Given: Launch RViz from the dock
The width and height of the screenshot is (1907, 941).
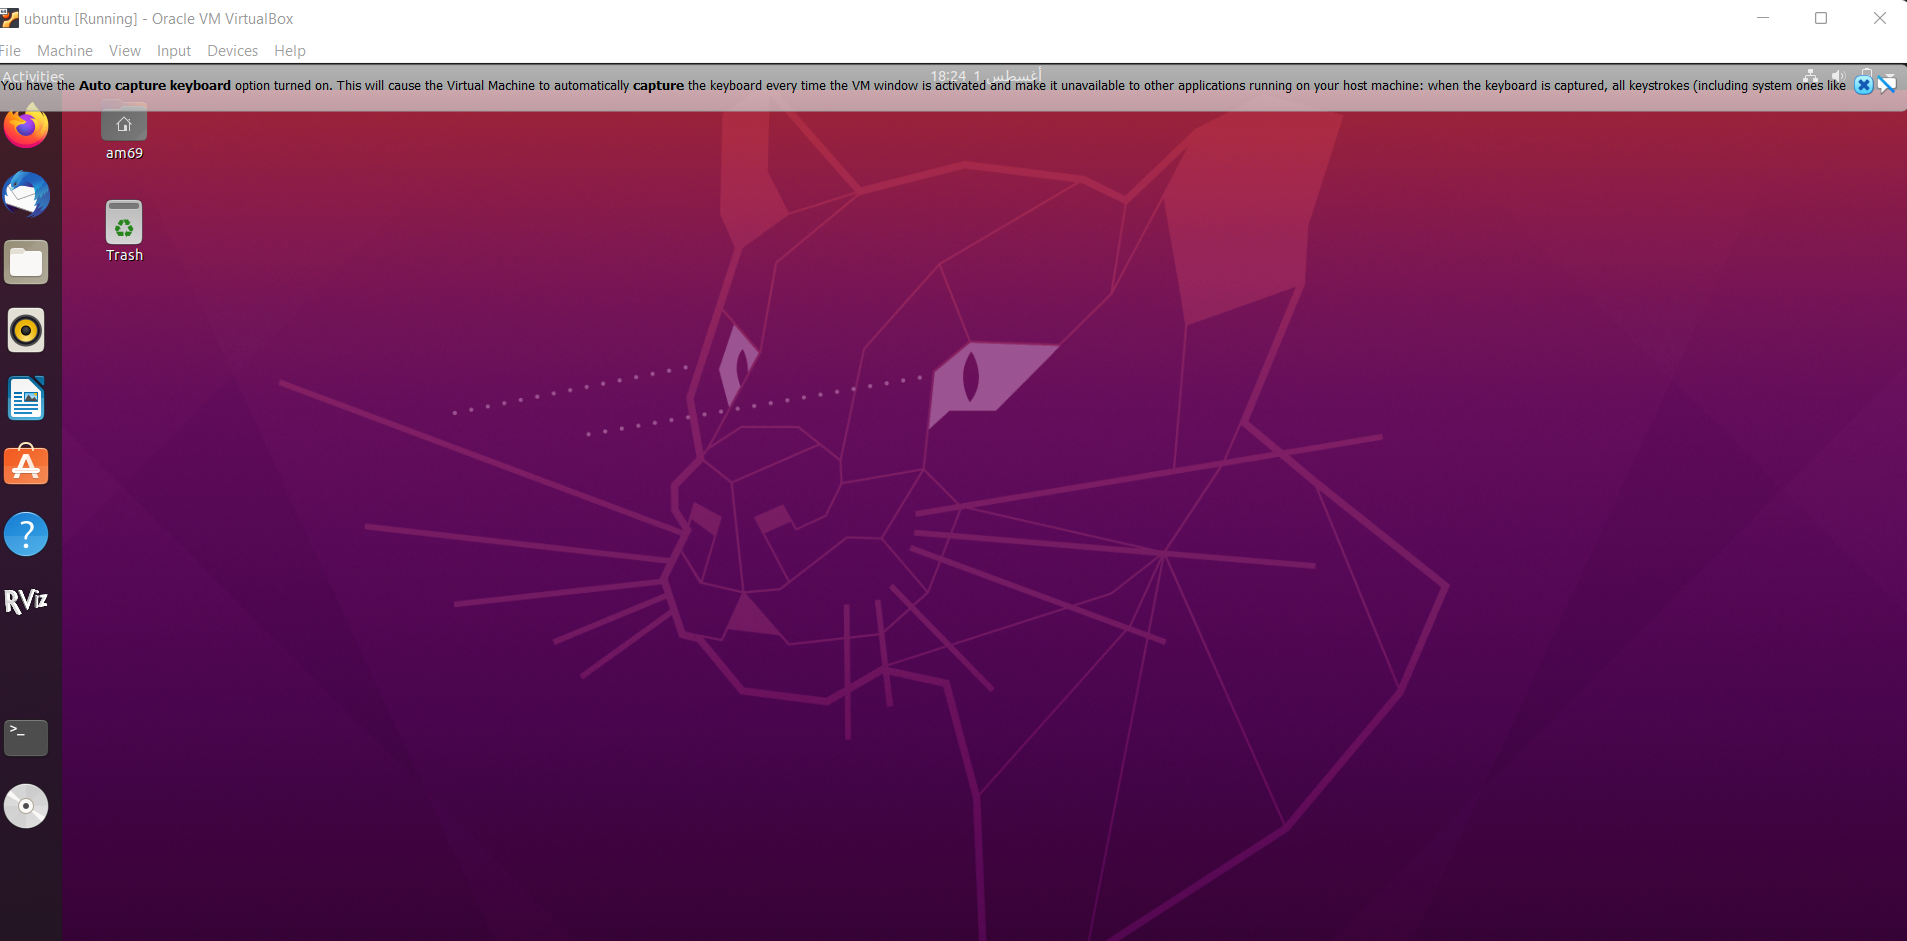Looking at the screenshot, I should click(x=26, y=601).
